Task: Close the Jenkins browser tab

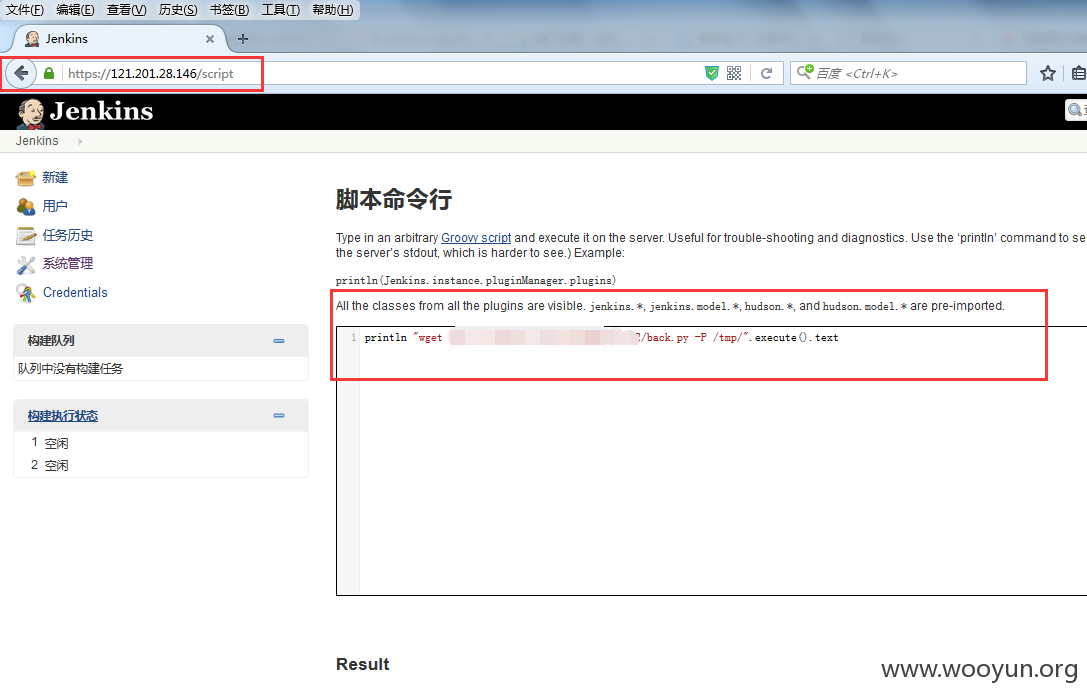Action: [209, 39]
